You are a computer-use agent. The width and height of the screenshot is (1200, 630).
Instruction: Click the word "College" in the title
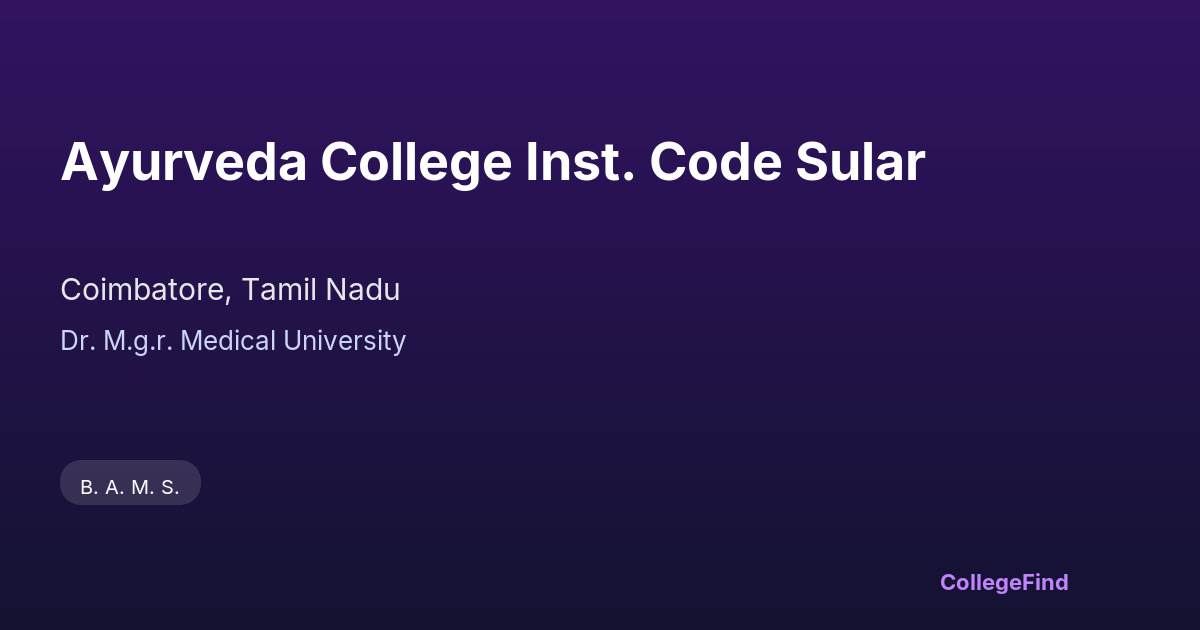[x=415, y=162]
